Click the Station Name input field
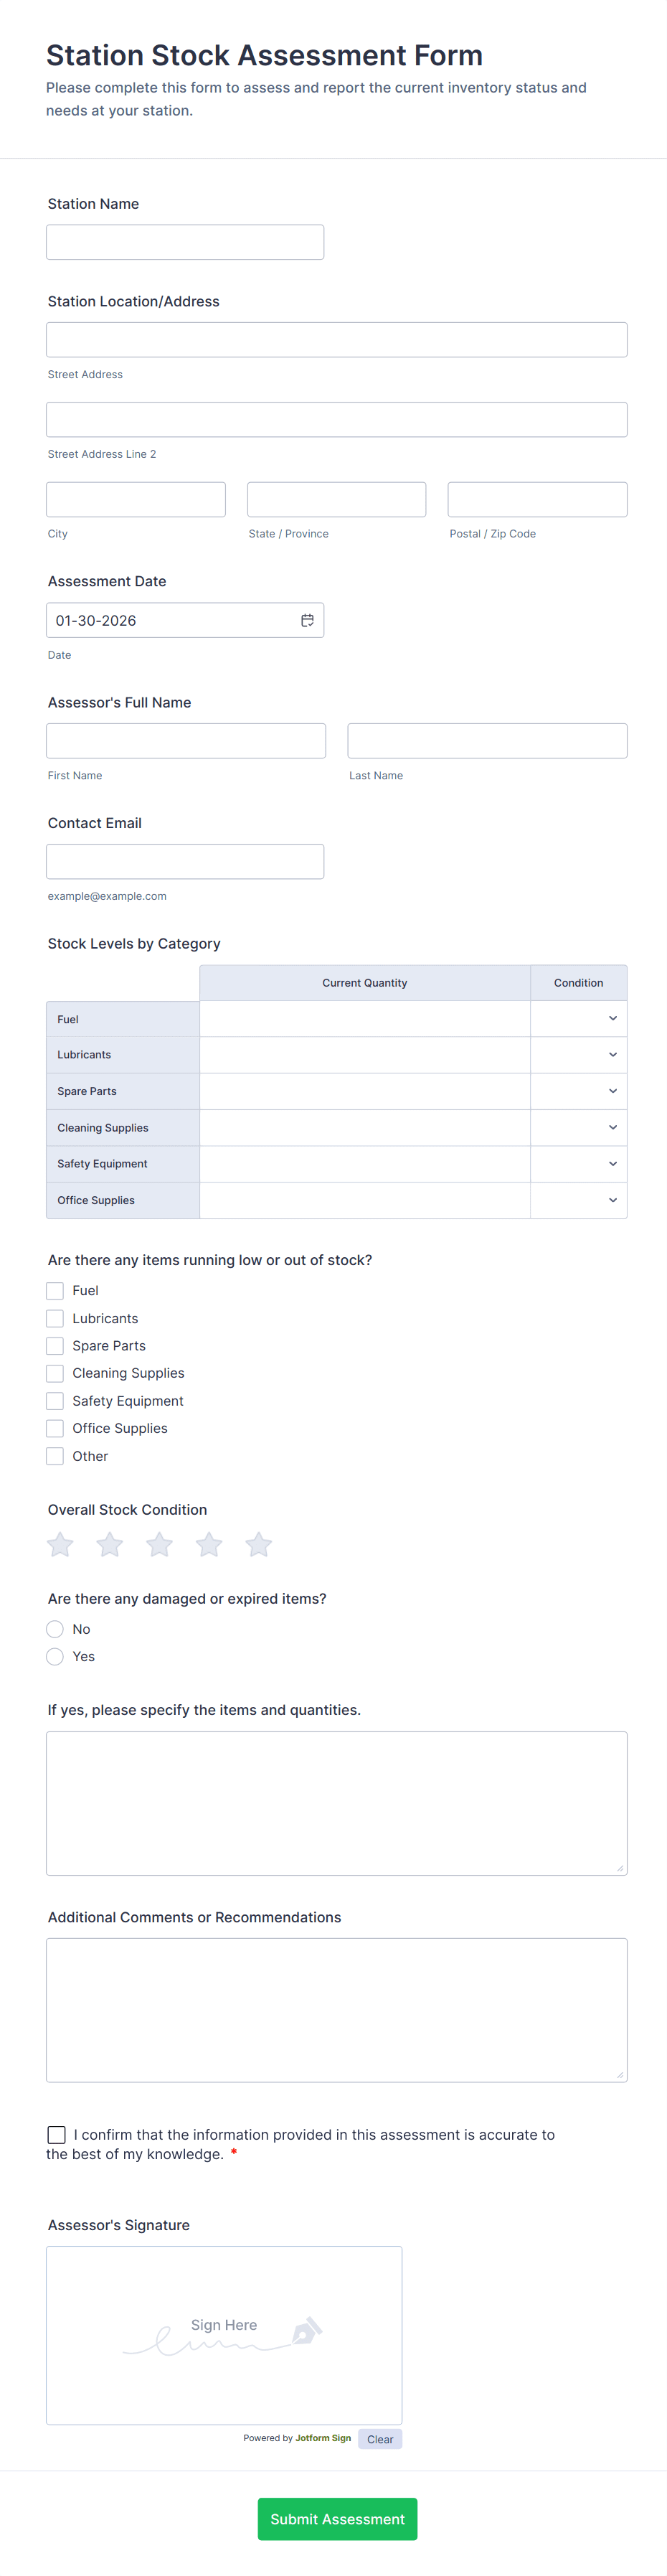 (x=185, y=242)
